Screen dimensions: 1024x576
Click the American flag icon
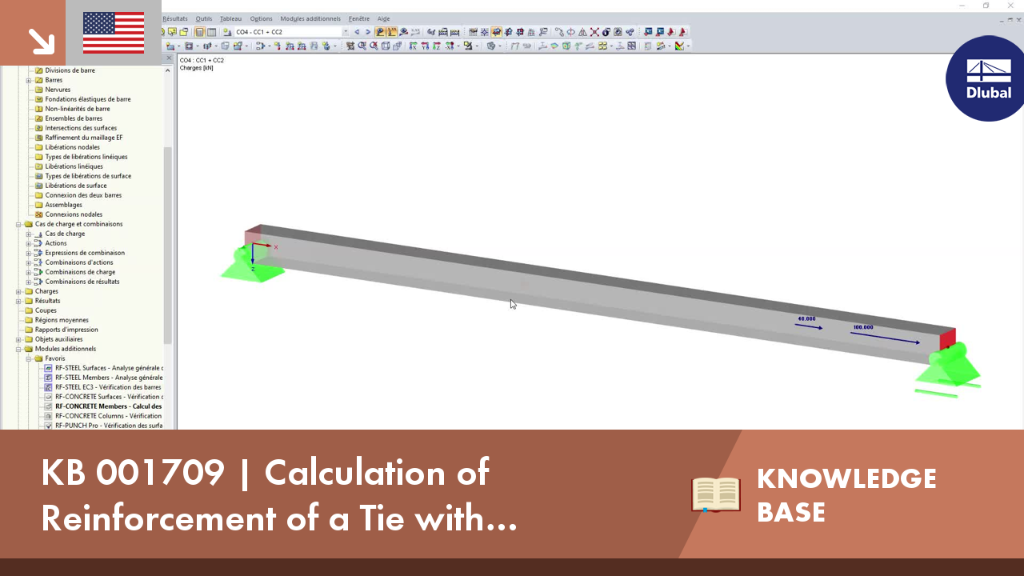pos(114,33)
